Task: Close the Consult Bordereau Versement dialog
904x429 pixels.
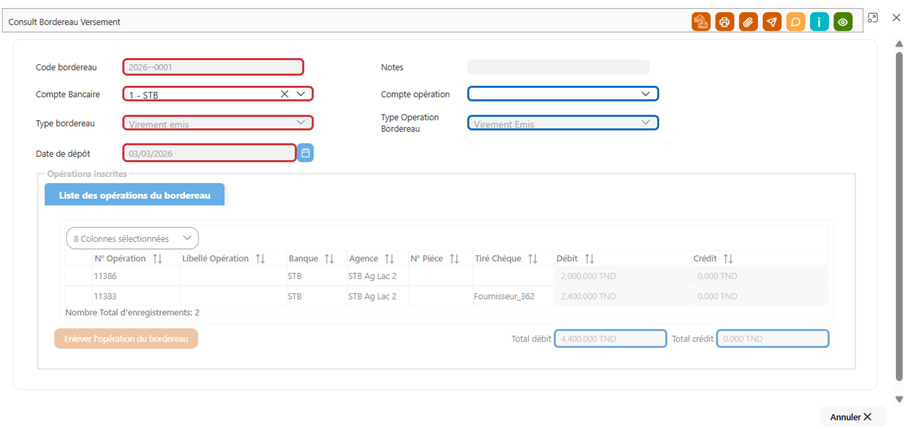Action: click(895, 18)
